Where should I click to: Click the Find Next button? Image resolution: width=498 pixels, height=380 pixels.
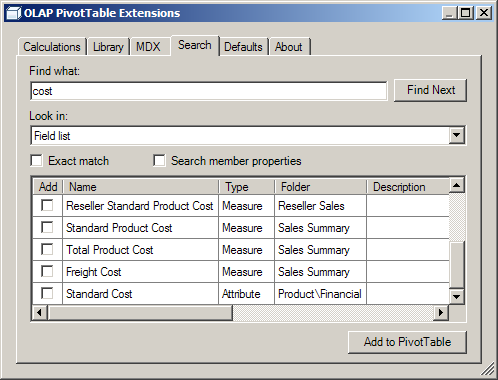[430, 90]
